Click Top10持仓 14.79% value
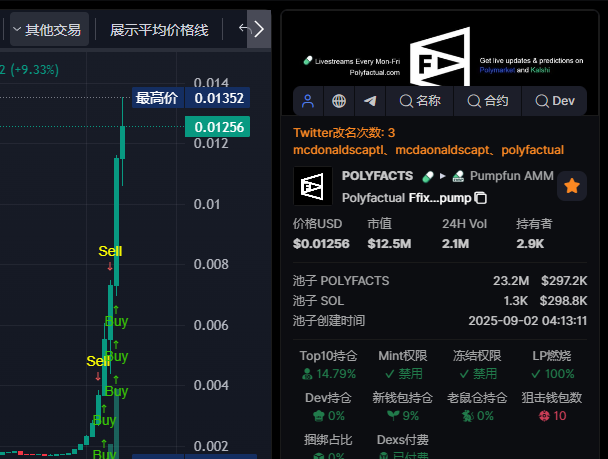 coord(336,374)
